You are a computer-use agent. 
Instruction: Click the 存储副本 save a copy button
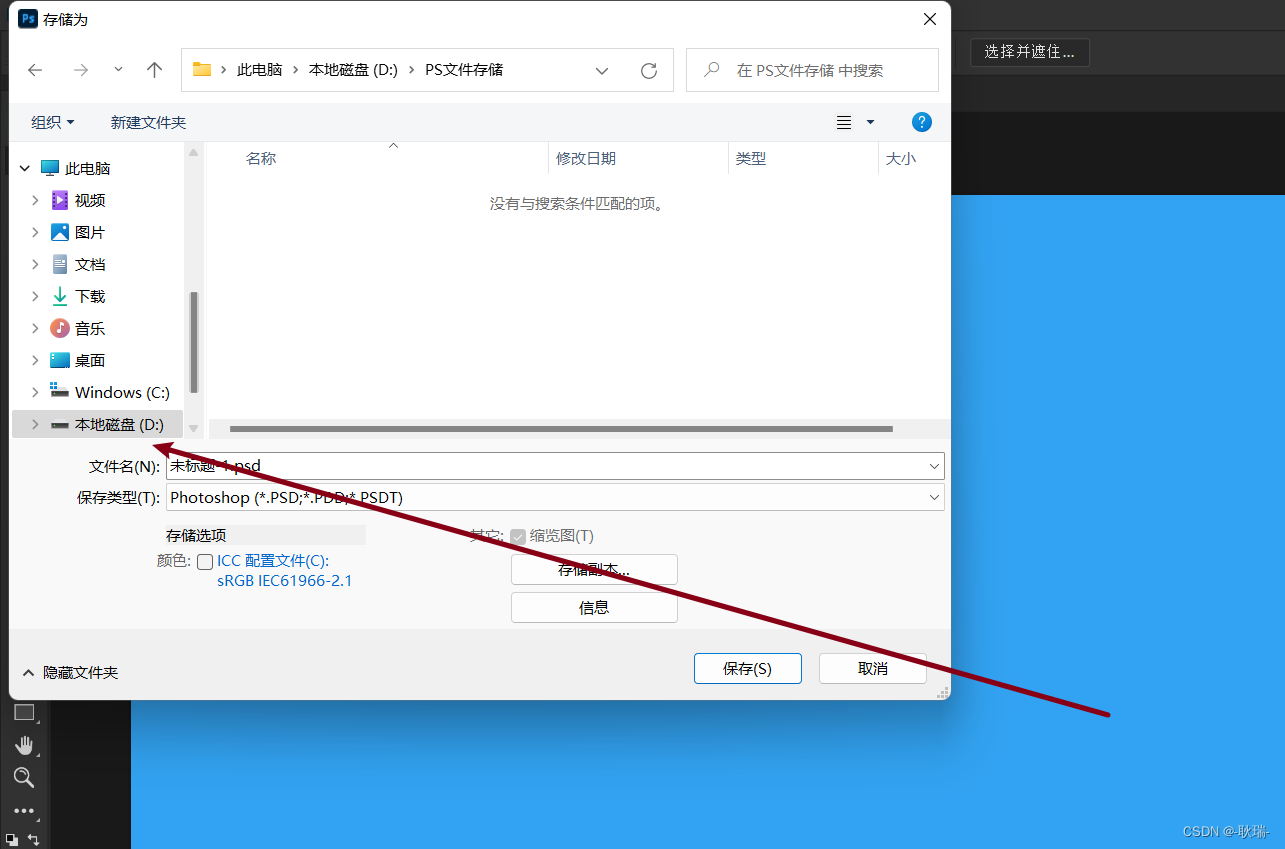point(594,569)
